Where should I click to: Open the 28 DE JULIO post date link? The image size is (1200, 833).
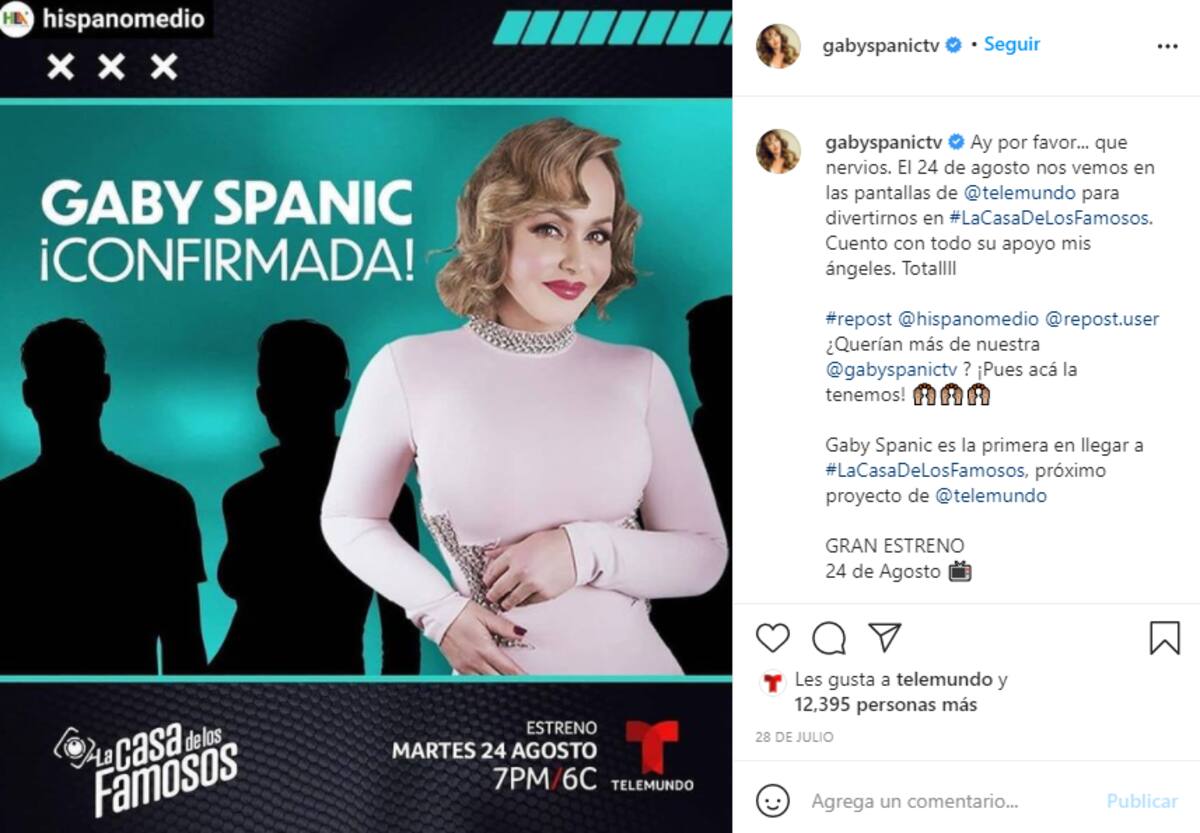tap(794, 737)
